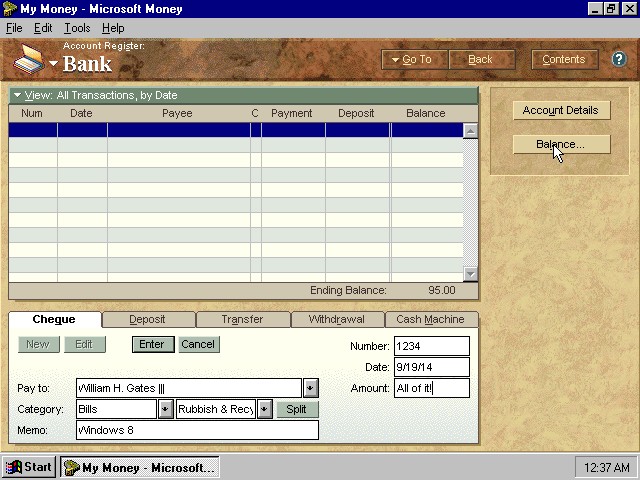Click the My Money title bar icon
The height and width of the screenshot is (480, 640).
10,8
